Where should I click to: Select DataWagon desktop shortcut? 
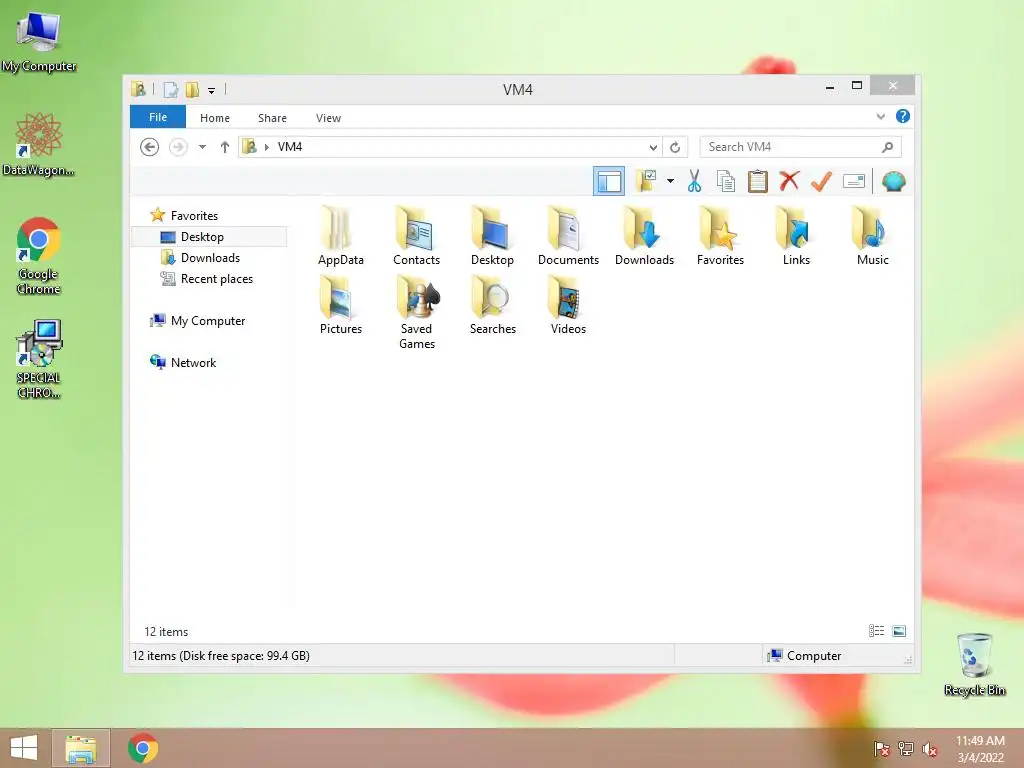[x=39, y=144]
